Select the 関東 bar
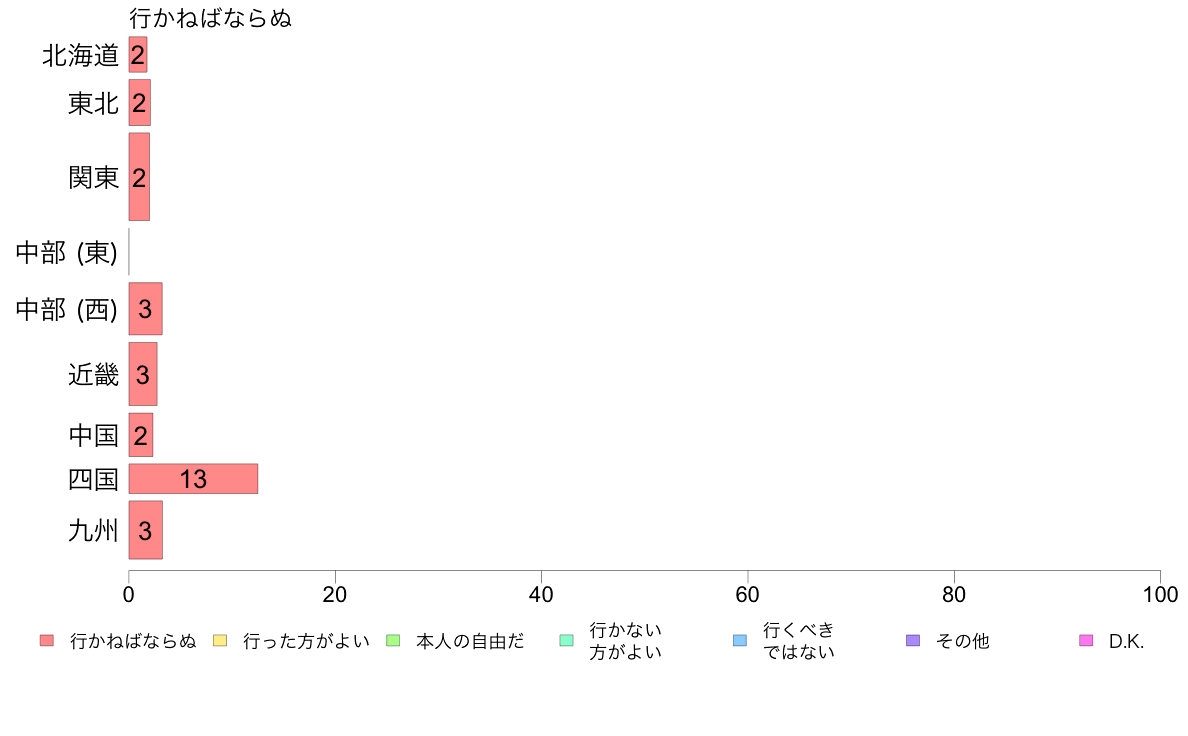The image size is (1188, 736). 139,177
